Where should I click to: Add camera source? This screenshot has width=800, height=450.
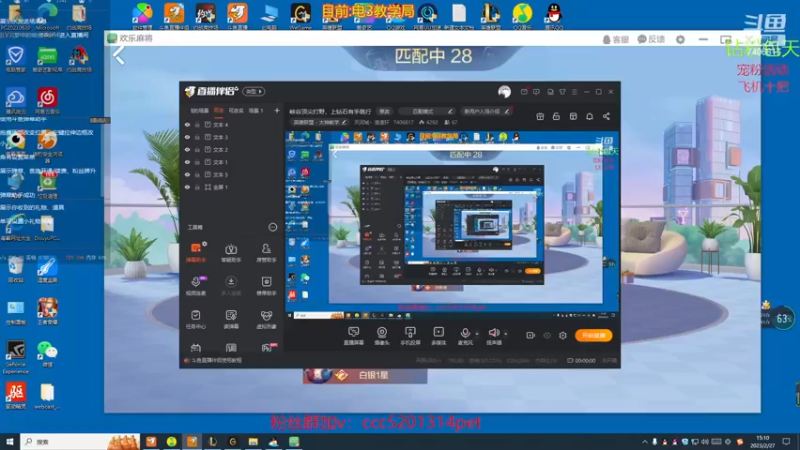(382, 336)
